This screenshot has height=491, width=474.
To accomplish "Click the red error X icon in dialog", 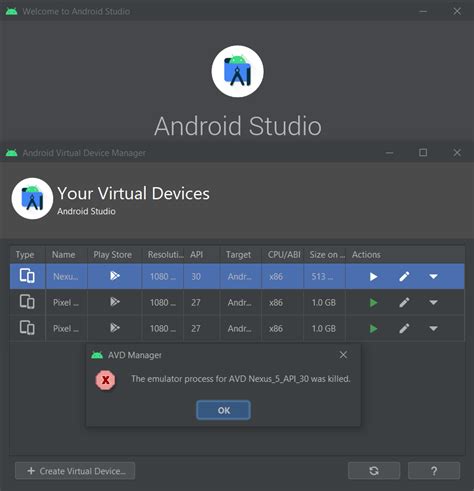I will pos(106,380).
